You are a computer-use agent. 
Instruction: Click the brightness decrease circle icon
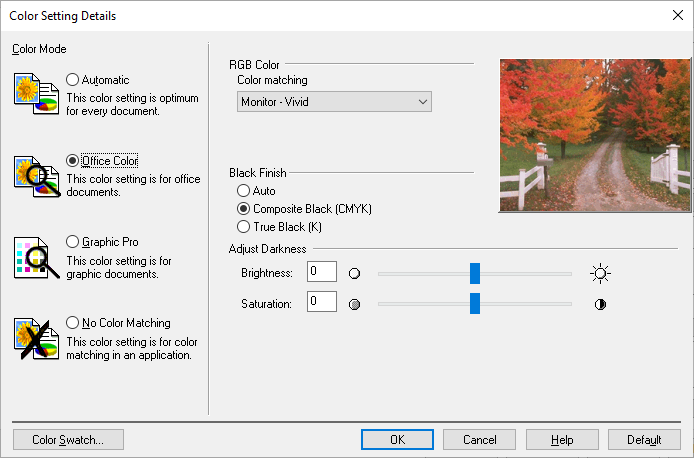354,273
